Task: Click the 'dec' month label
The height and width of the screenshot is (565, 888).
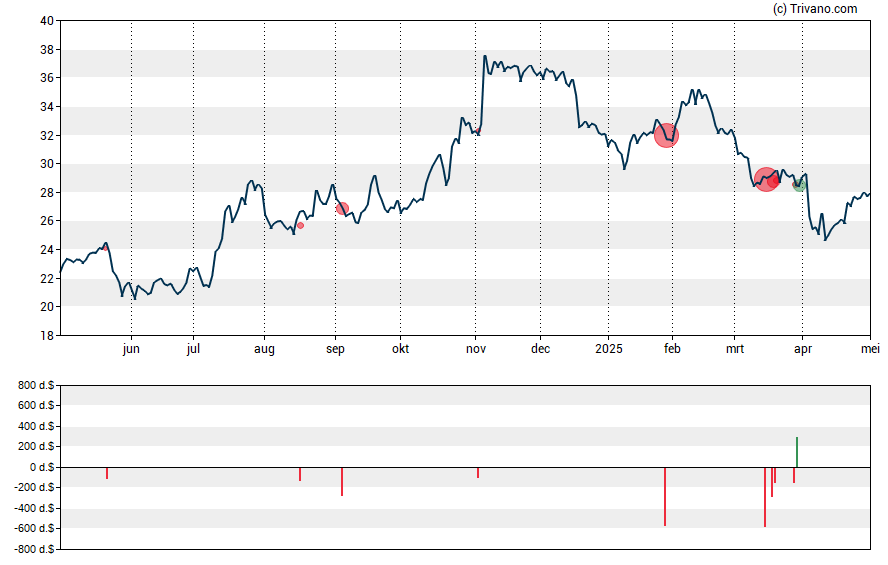Action: click(x=540, y=349)
